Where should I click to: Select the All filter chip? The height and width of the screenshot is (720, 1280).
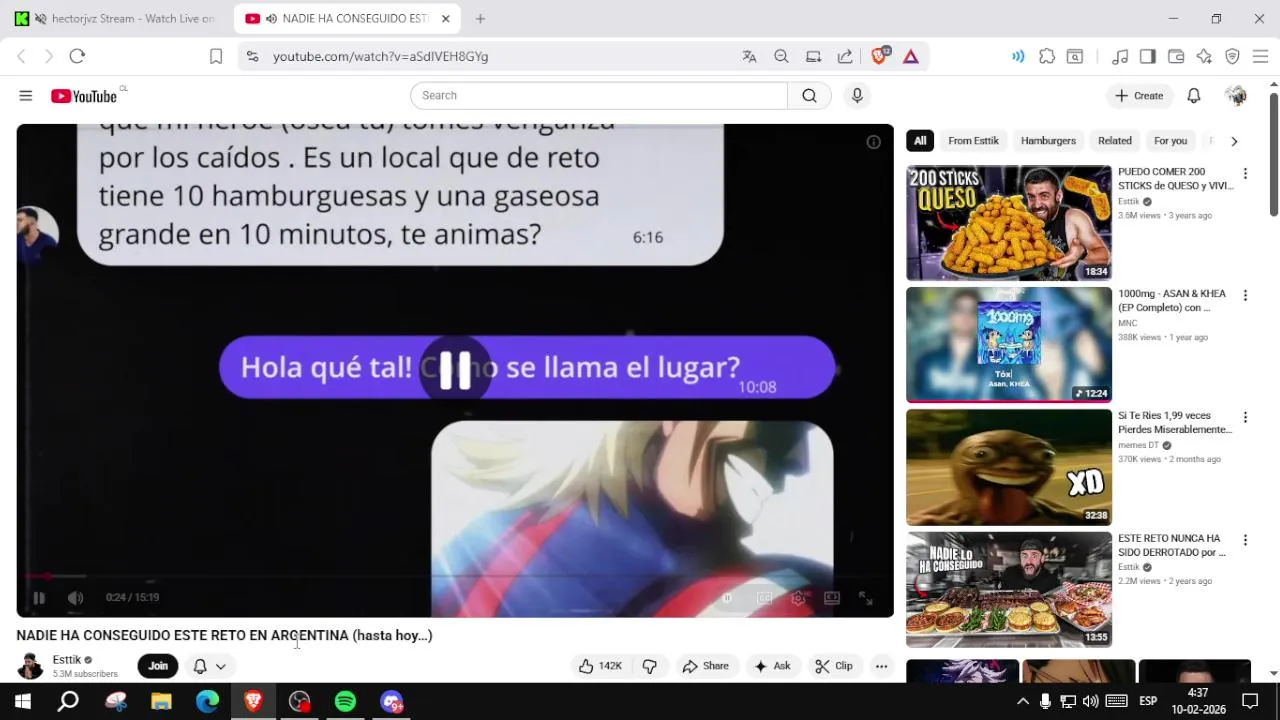[x=920, y=141]
